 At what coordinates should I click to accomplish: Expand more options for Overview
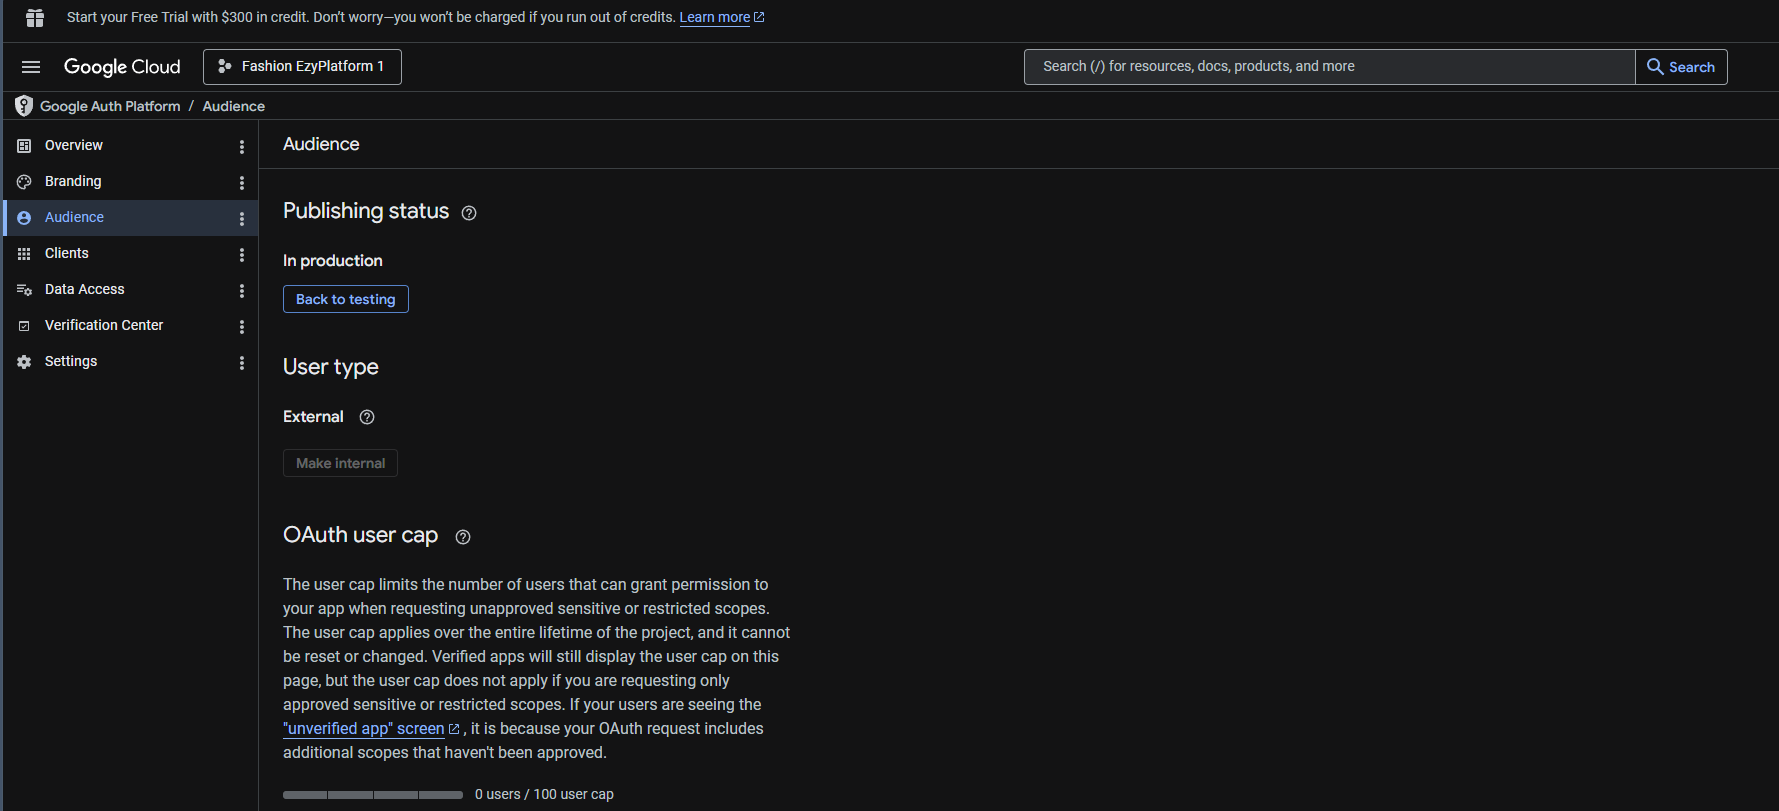pos(242,147)
